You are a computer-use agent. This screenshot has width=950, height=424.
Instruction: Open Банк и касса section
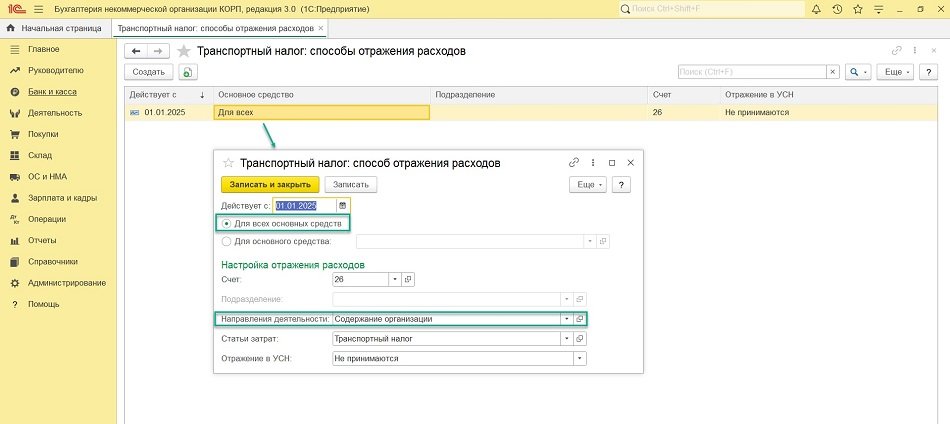click(52, 92)
